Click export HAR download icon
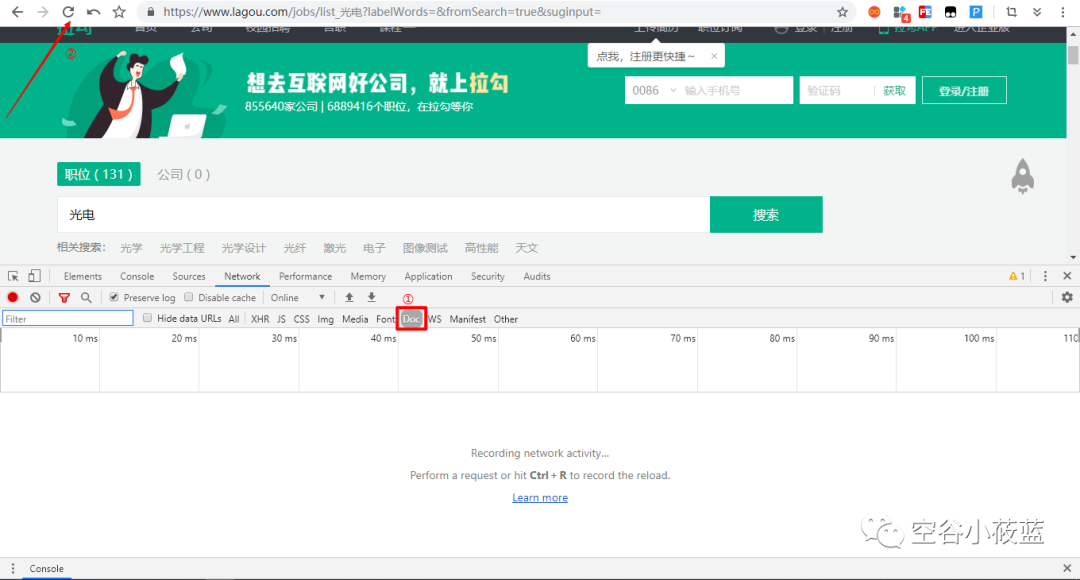Viewport: 1080px width, 580px height. [371, 298]
